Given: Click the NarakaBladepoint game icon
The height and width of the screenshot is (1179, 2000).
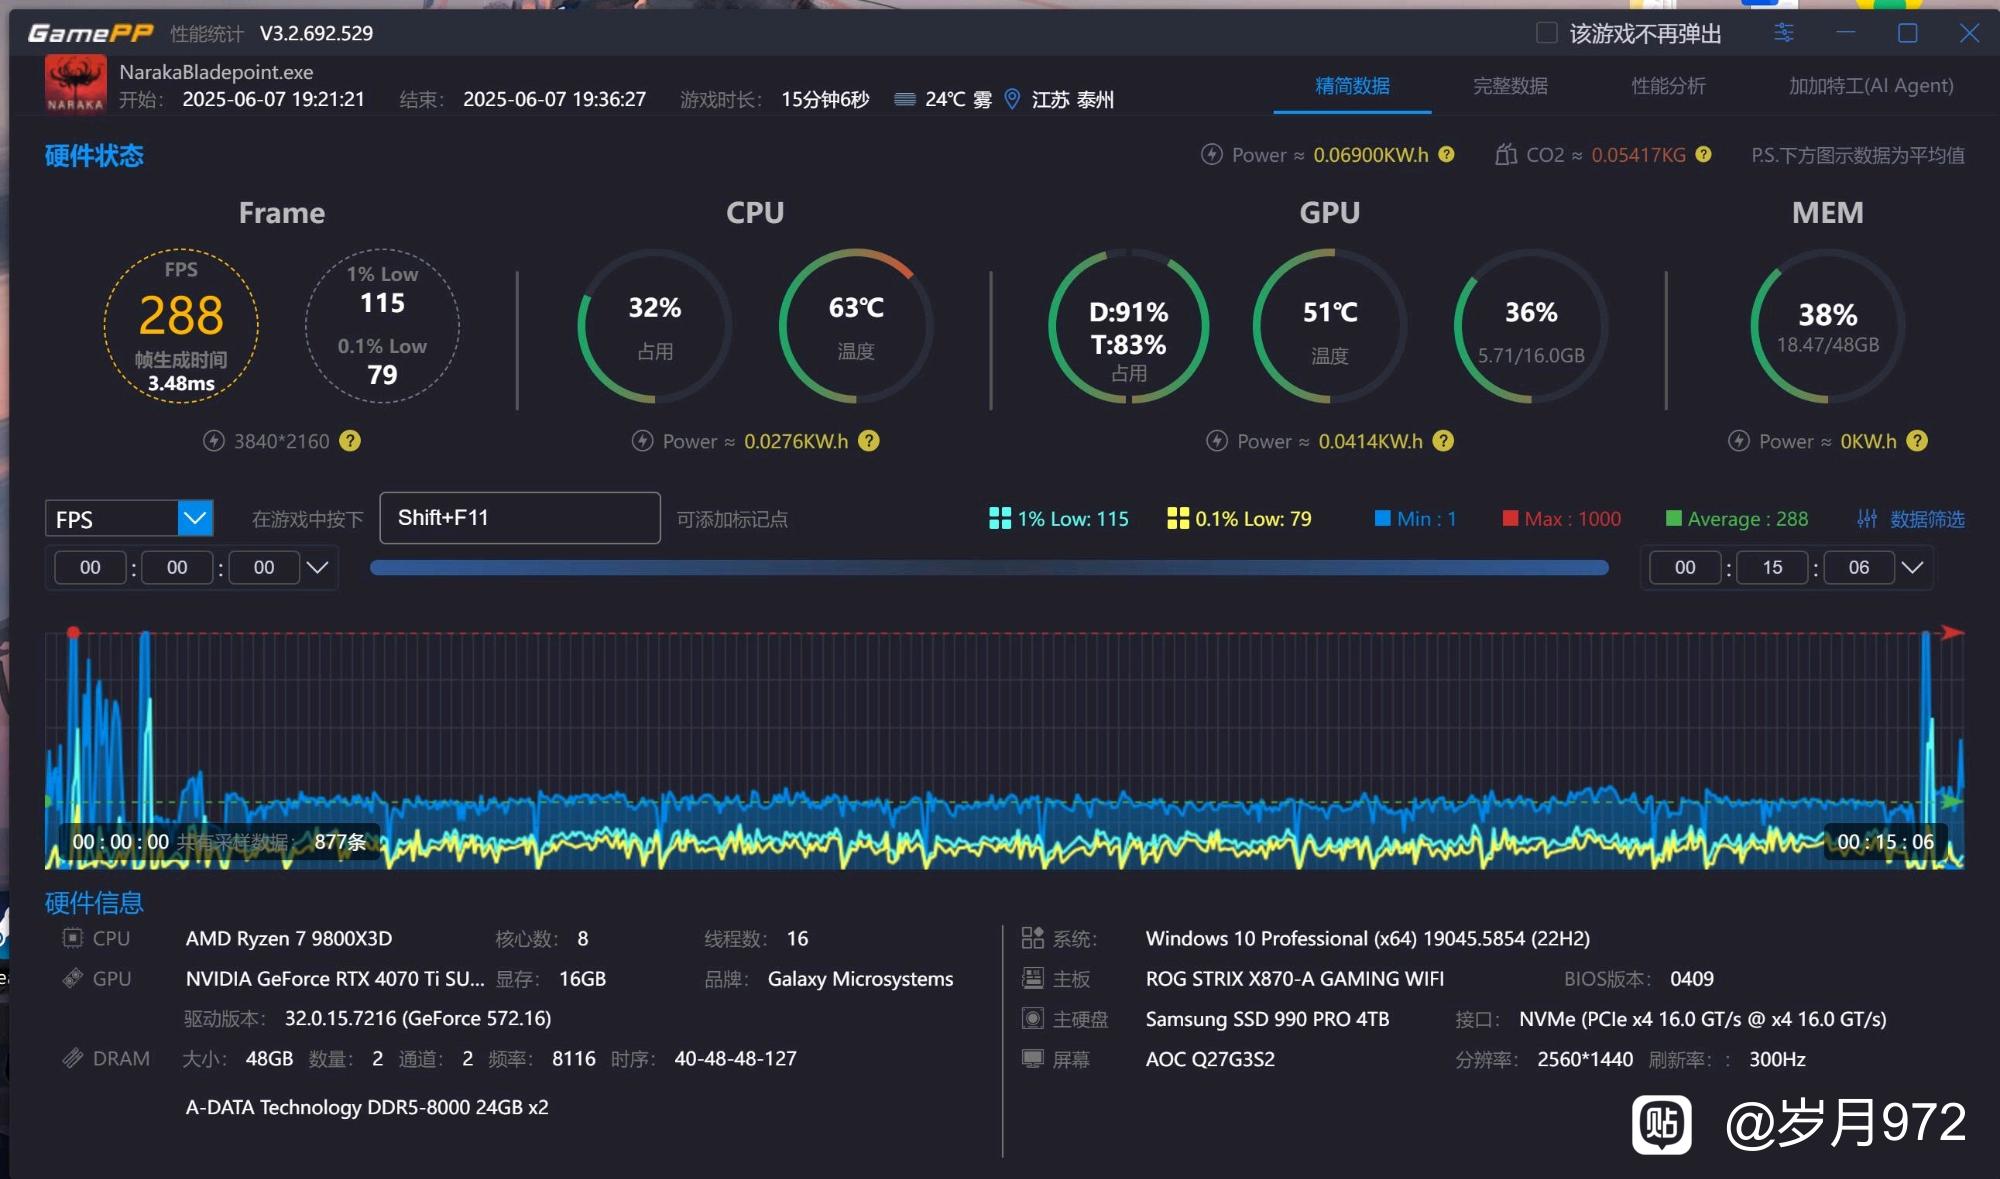Looking at the screenshot, I should coord(75,86).
